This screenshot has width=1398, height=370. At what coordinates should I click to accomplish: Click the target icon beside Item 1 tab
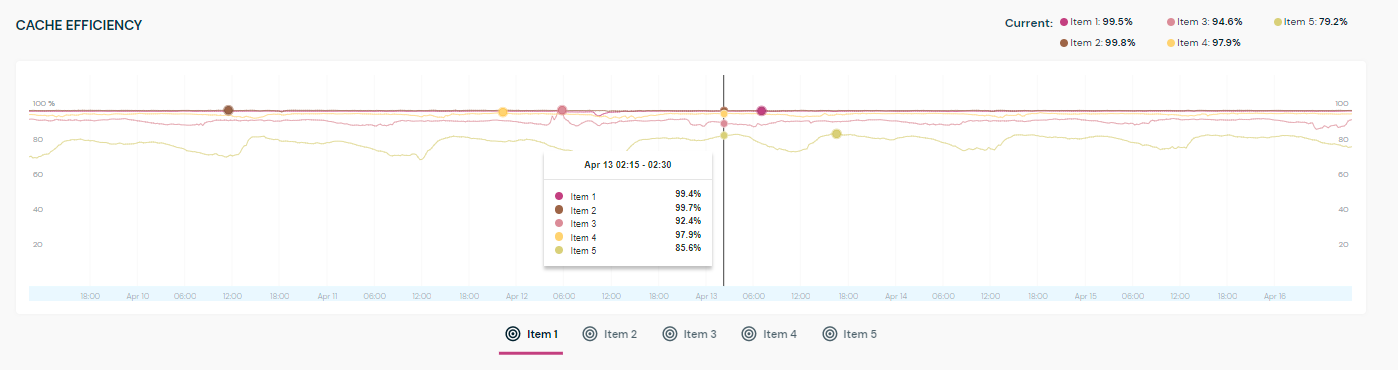pyautogui.click(x=513, y=334)
